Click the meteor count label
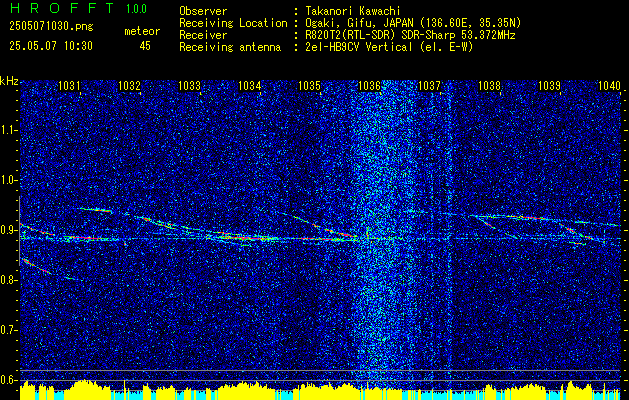Screen dimensions: 629x400 (x=142, y=31)
